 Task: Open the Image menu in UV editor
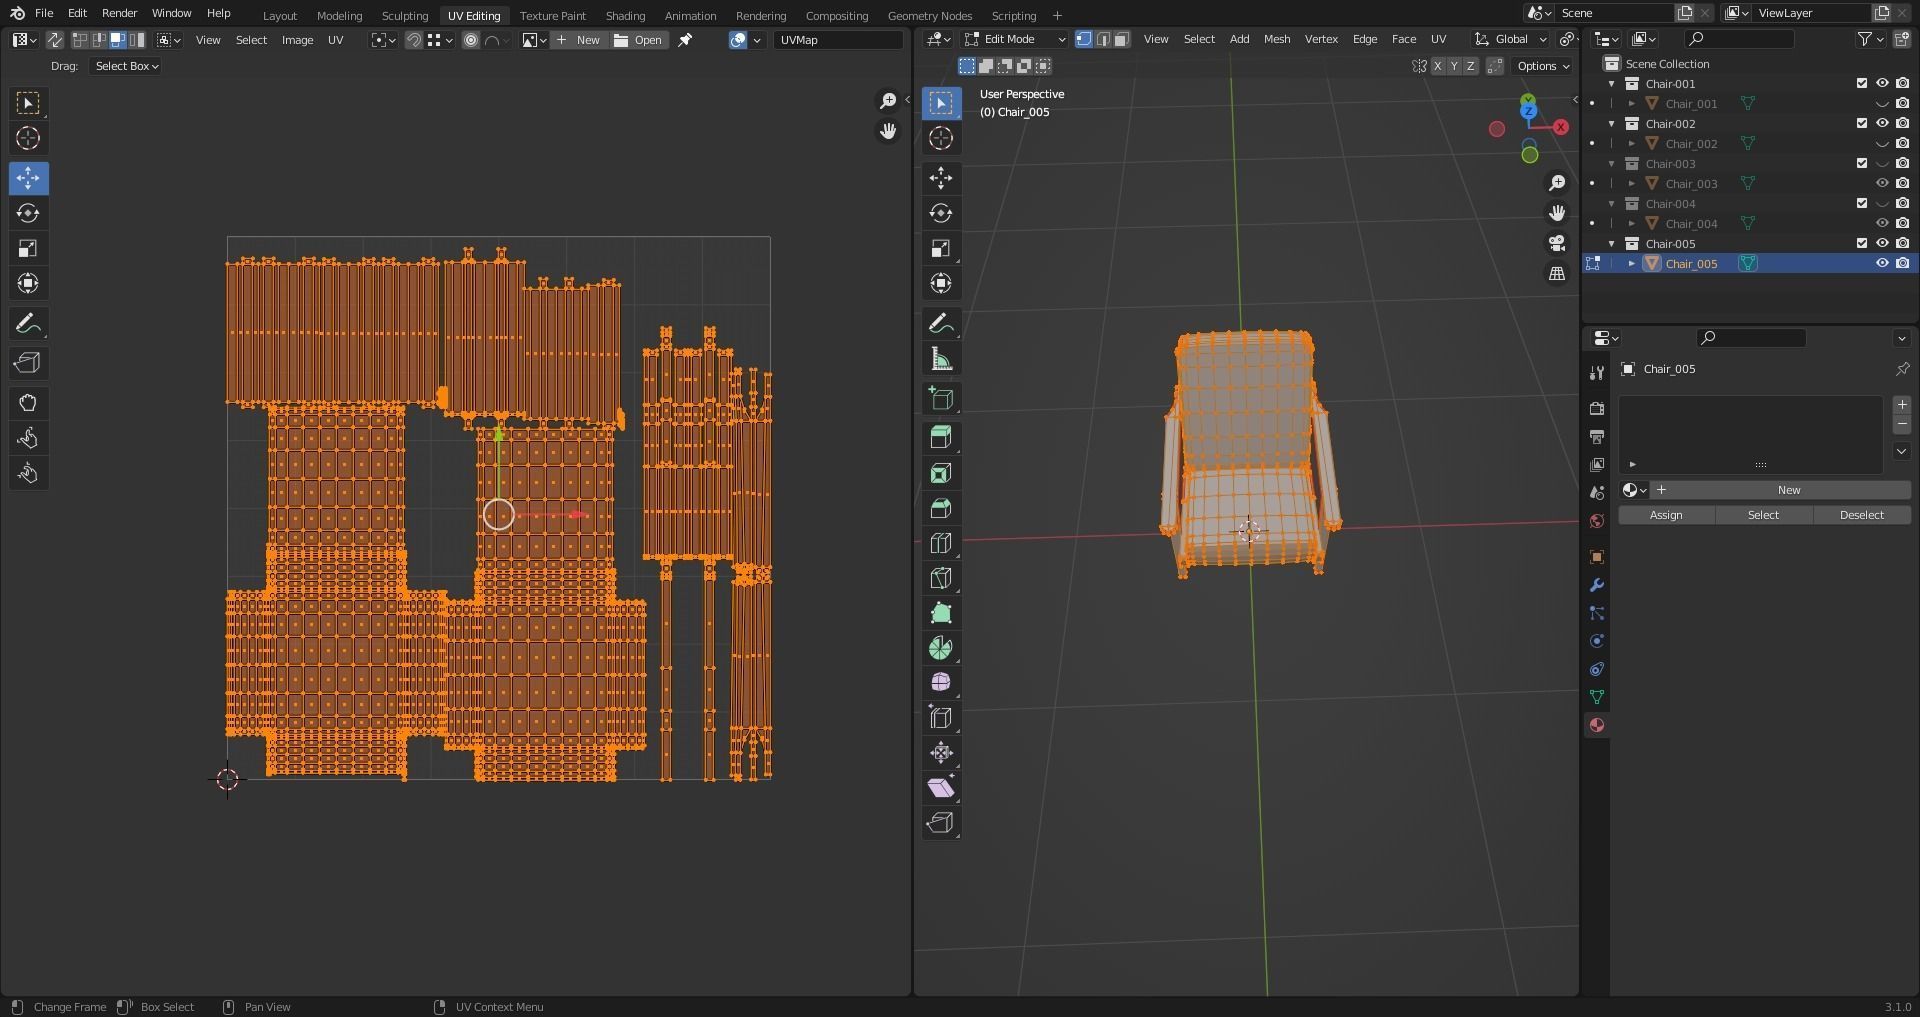297,40
